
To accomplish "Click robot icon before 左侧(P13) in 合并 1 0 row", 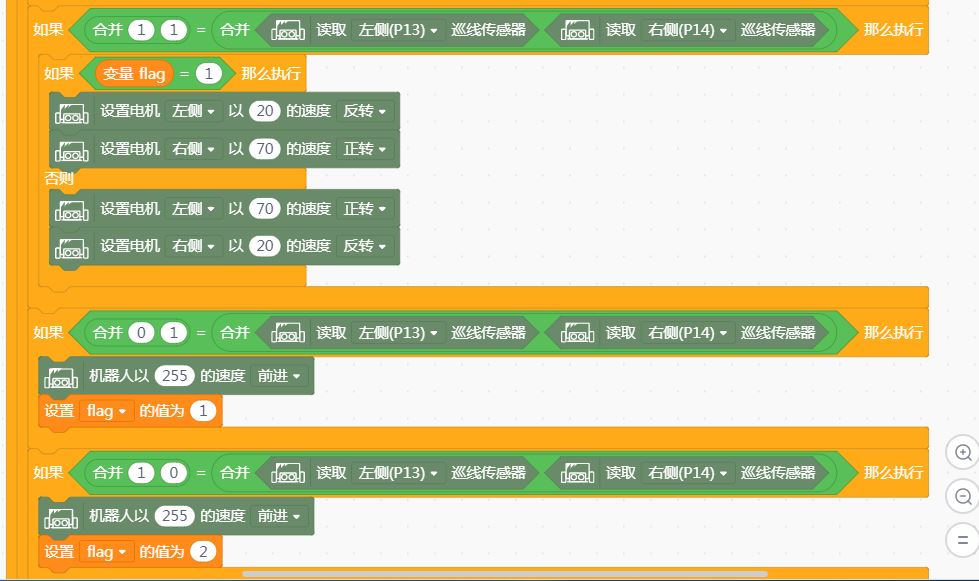I will point(288,472).
